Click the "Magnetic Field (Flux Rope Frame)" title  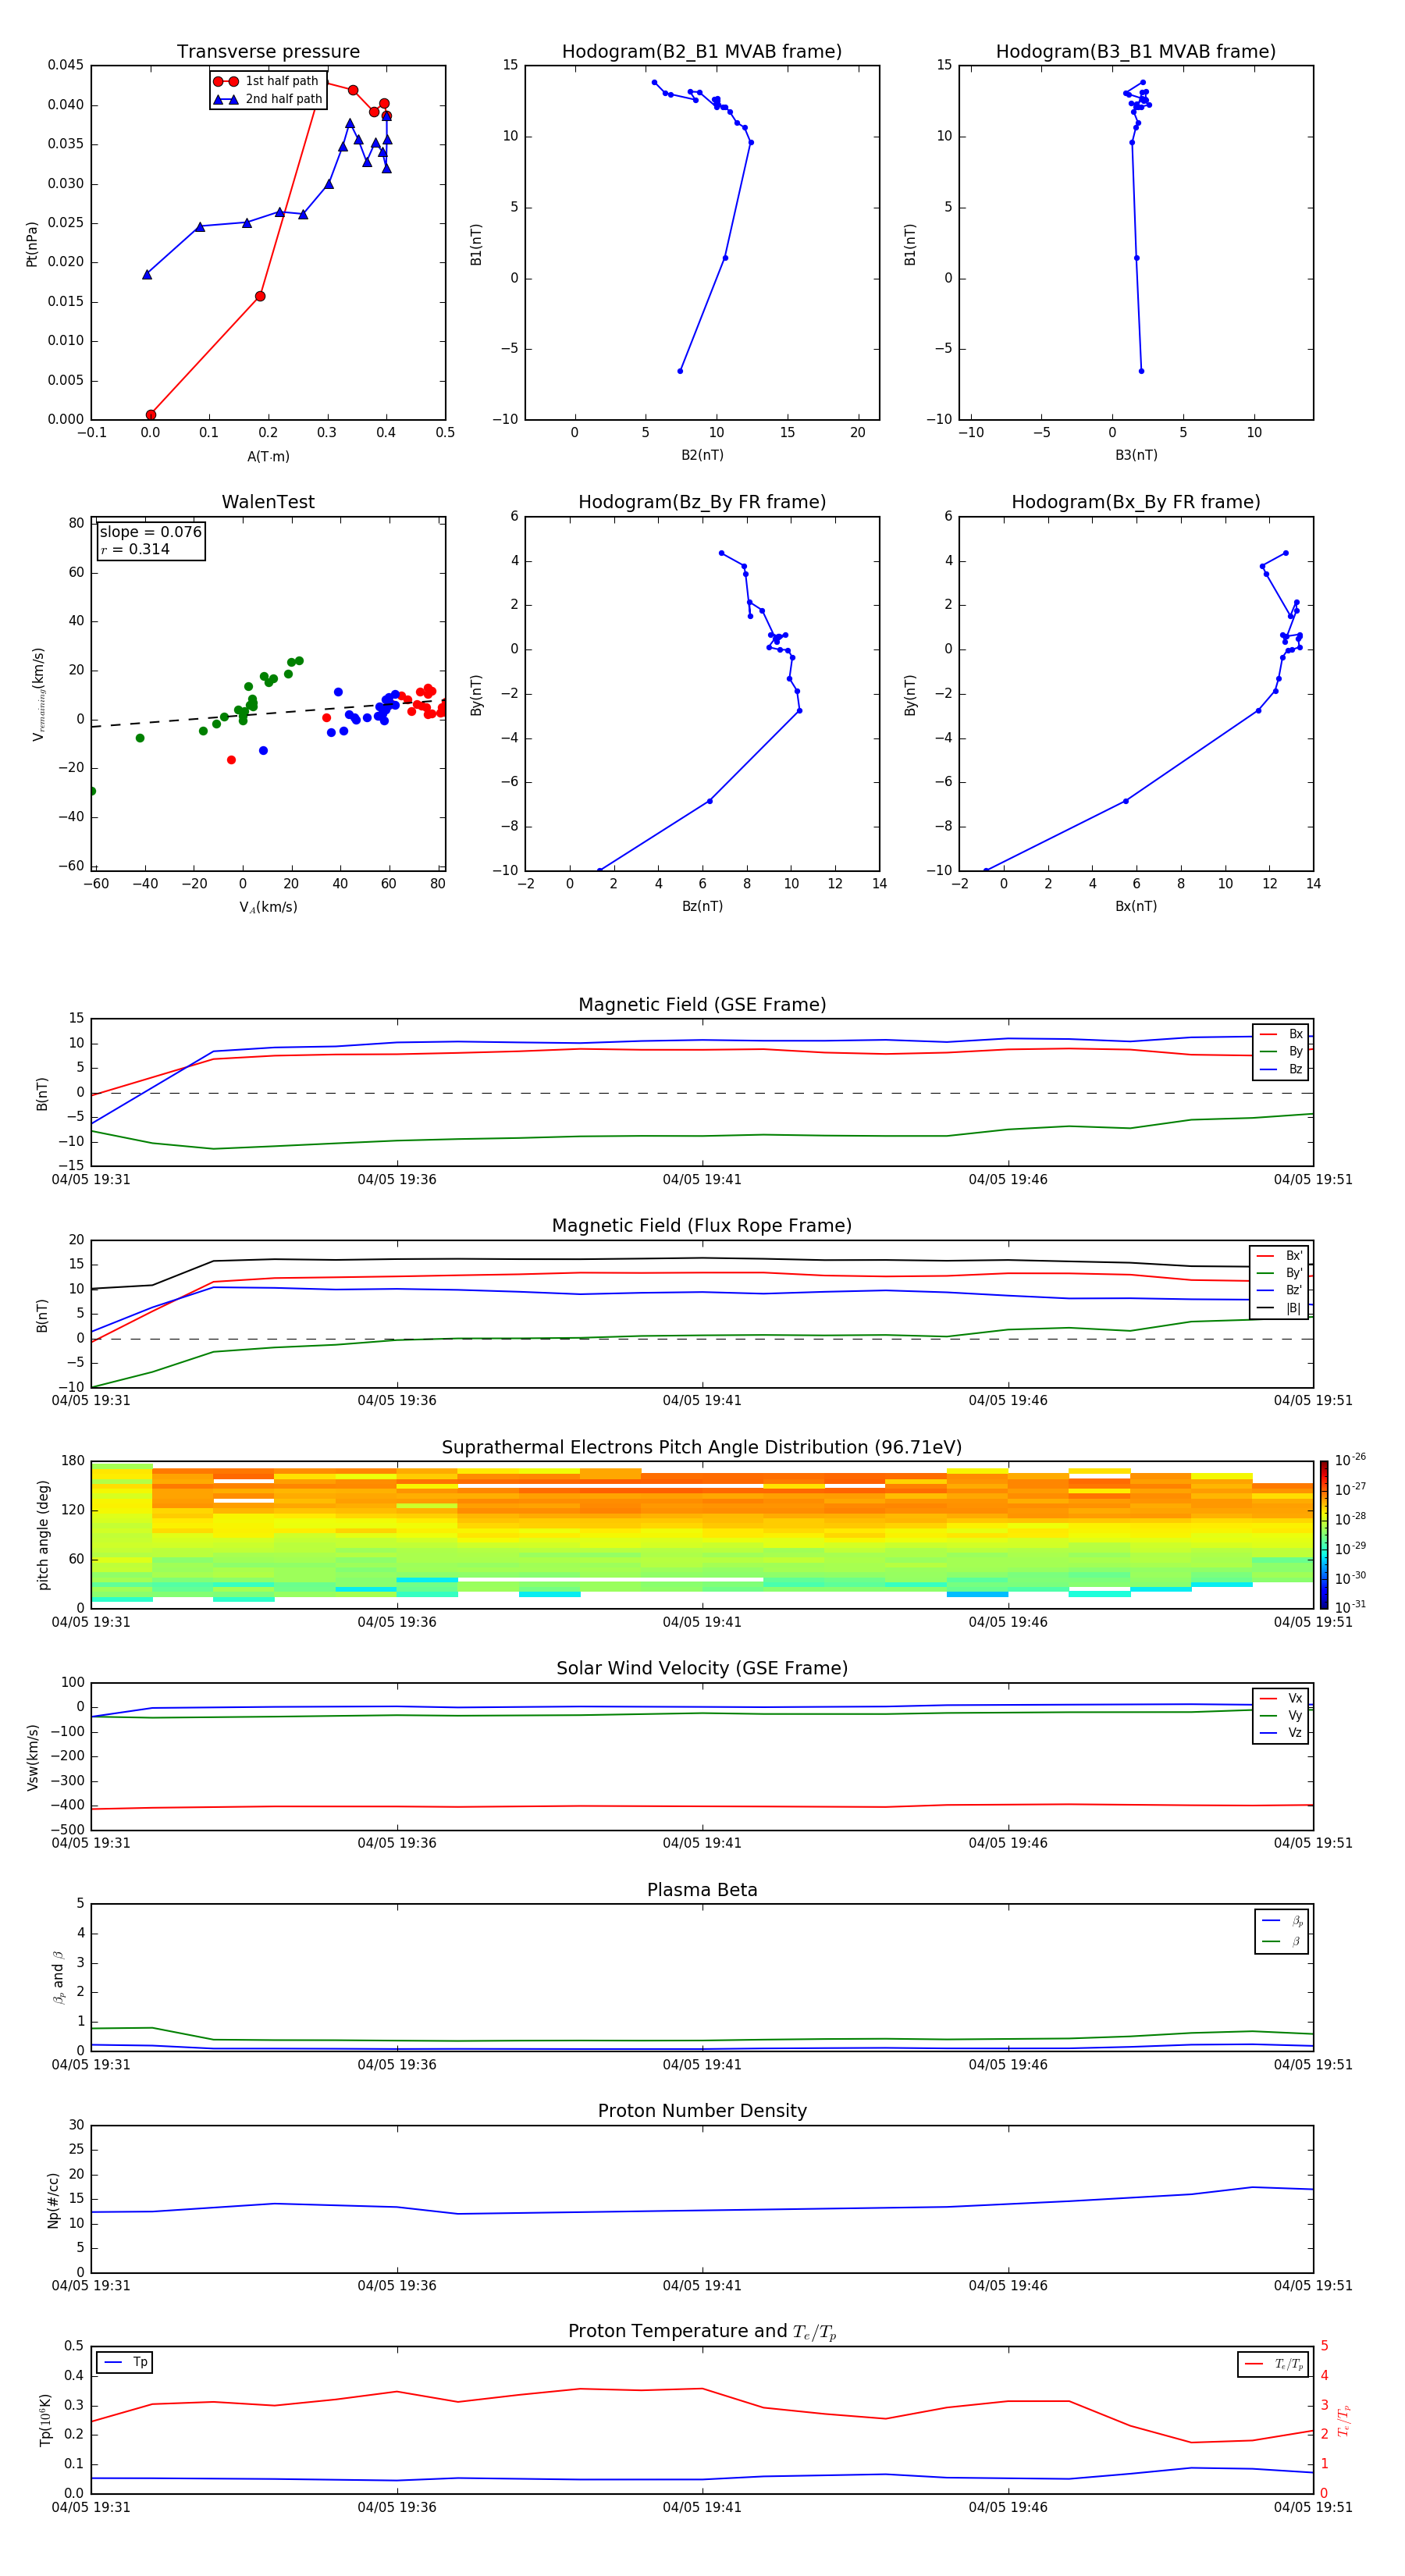[702, 1226]
